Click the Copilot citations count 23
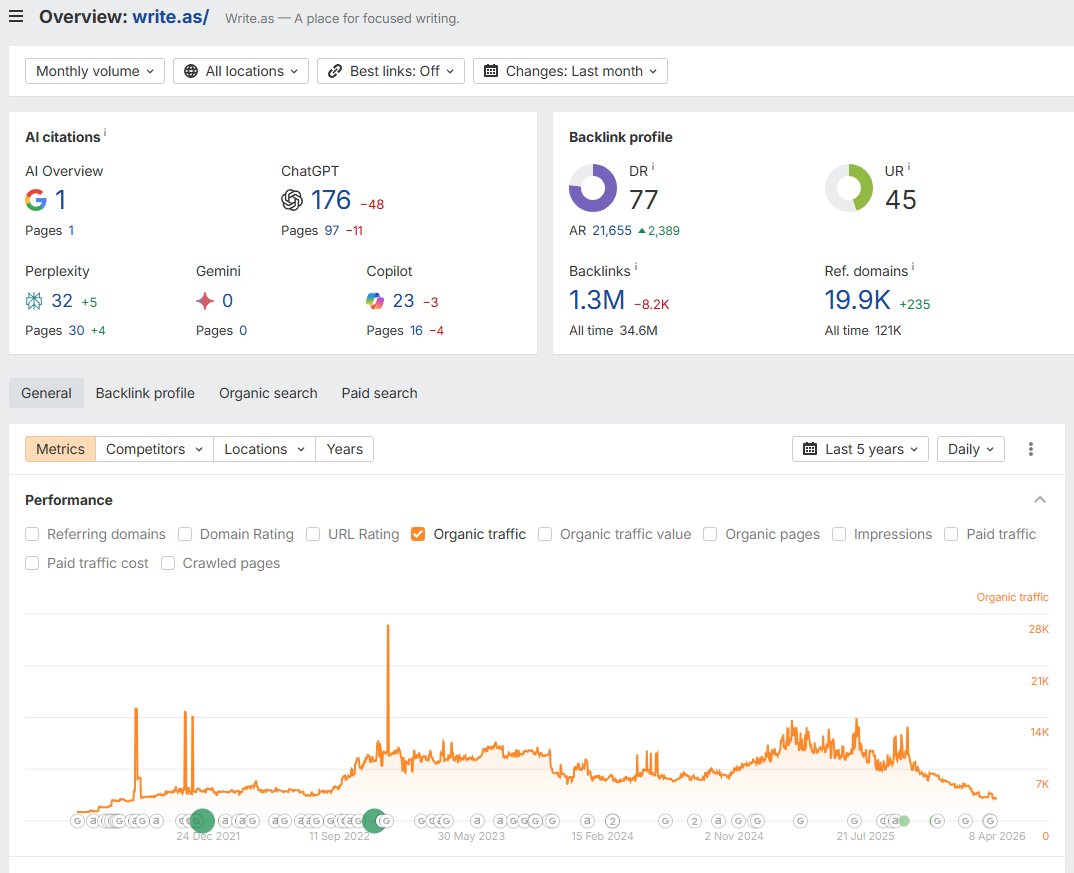This screenshot has width=1074, height=873. tap(403, 301)
